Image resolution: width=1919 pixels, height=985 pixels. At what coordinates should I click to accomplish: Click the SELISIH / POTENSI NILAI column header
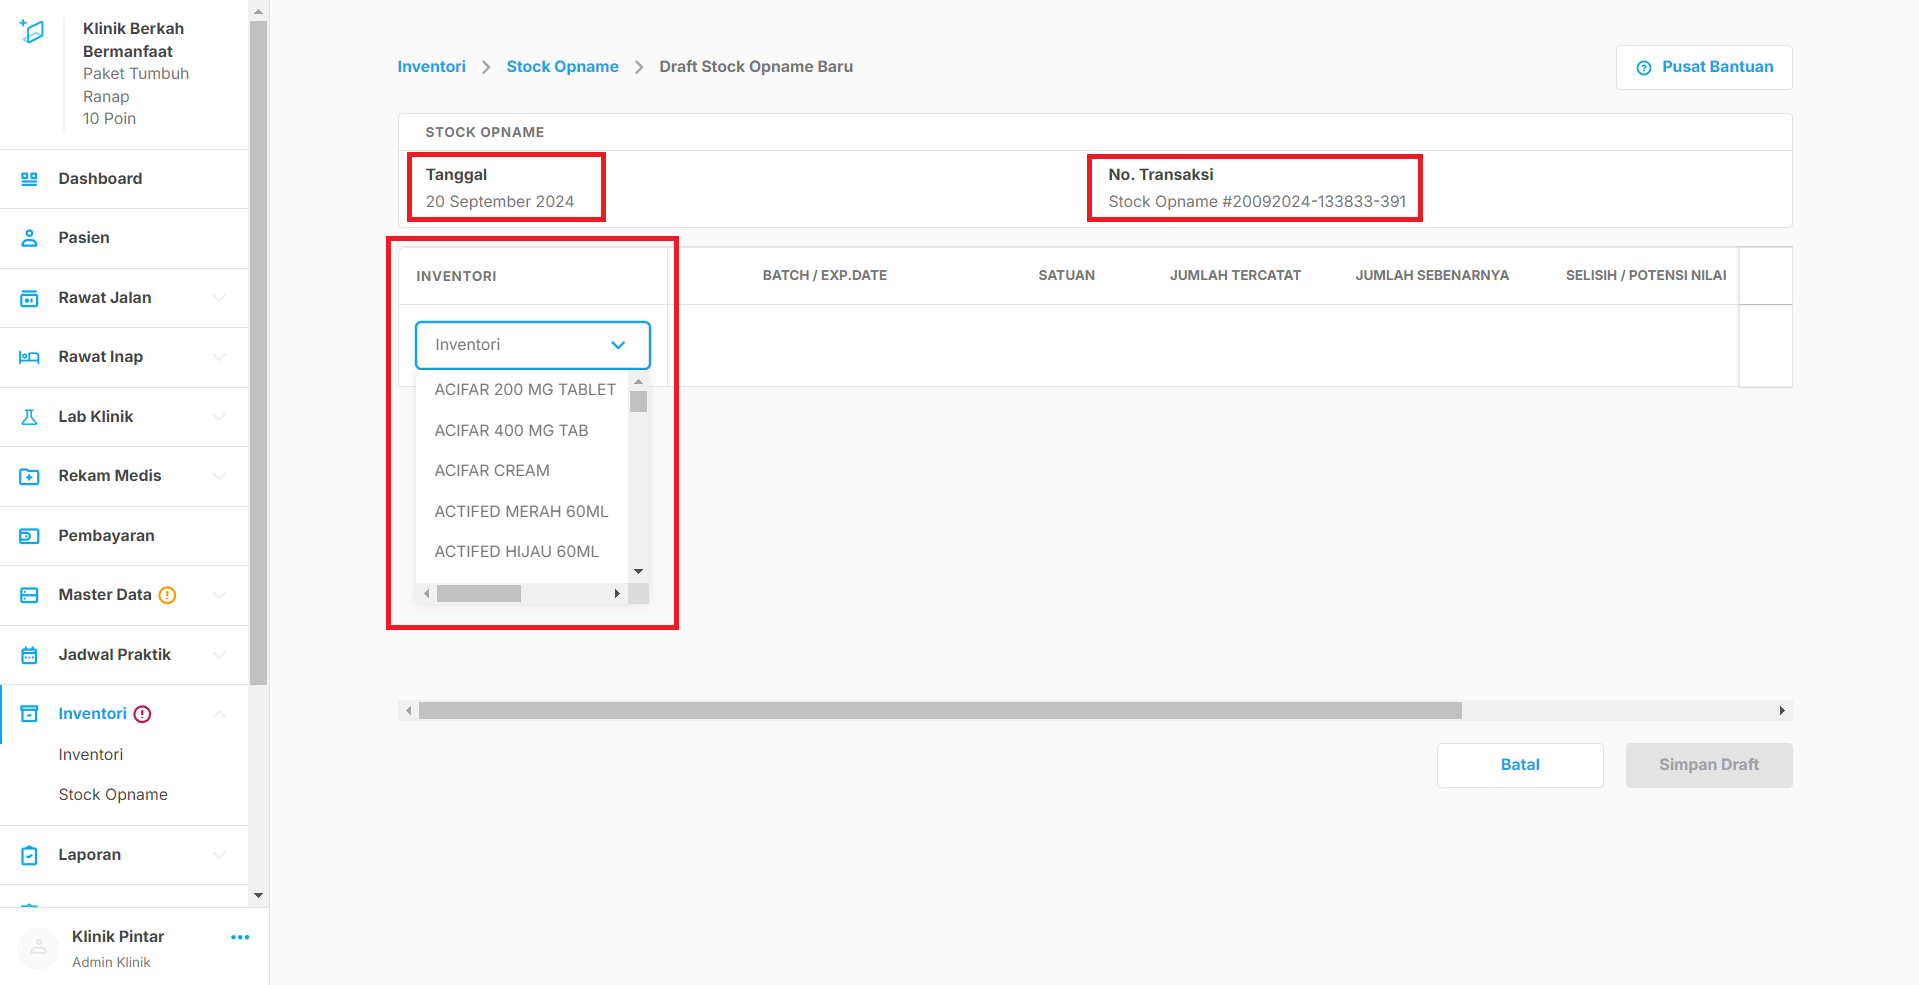[x=1646, y=276]
